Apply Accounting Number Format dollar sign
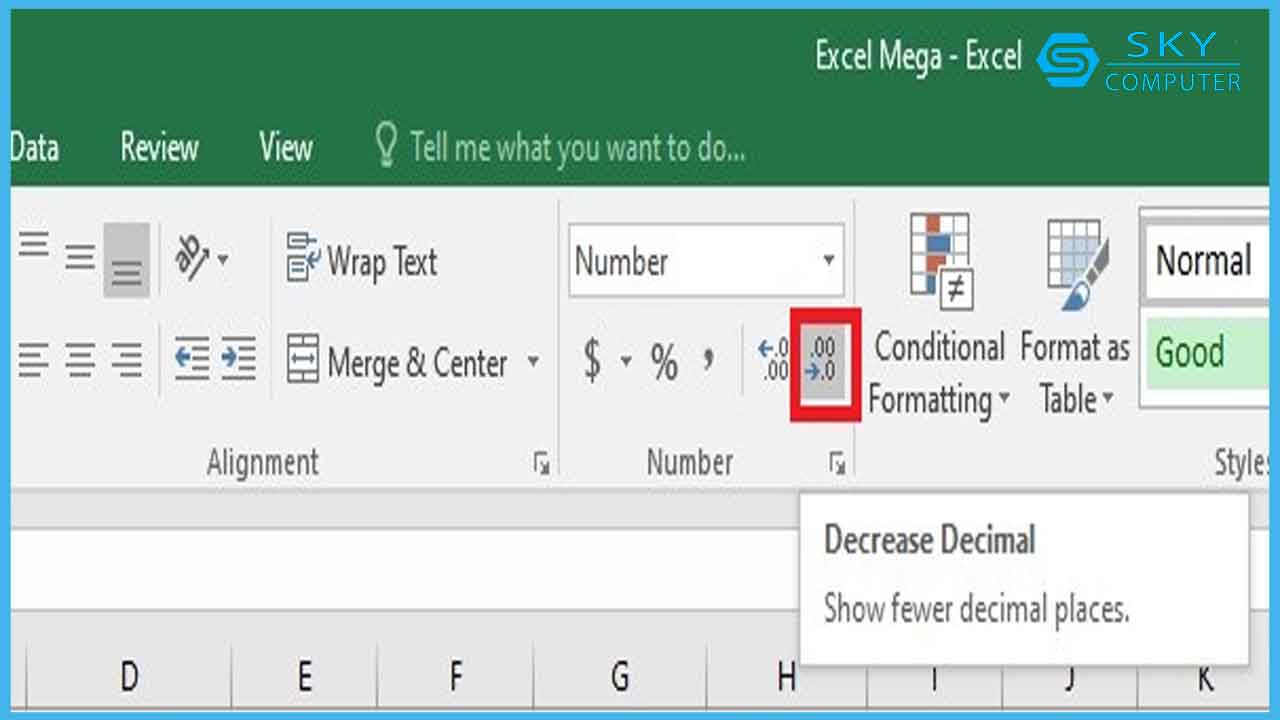The image size is (1280, 720). (593, 360)
